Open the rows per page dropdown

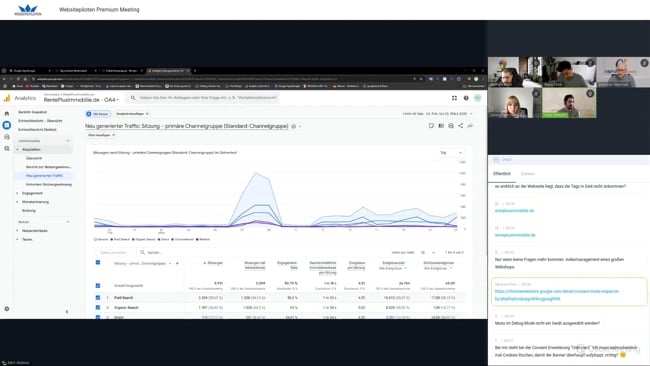(x=428, y=252)
